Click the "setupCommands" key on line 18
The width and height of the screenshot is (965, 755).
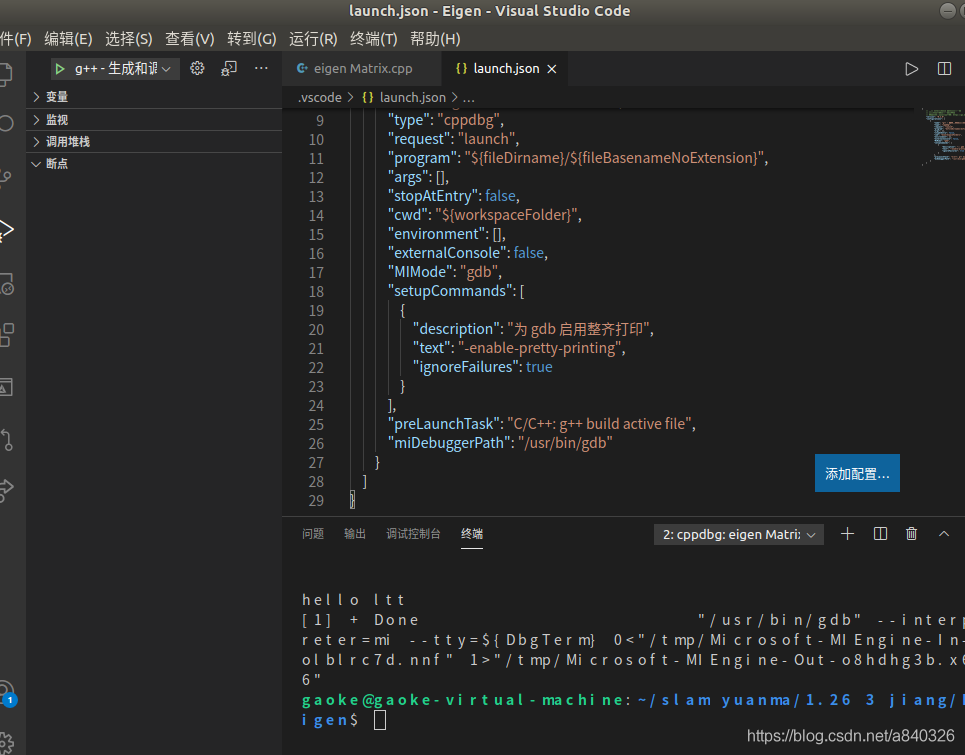450,291
